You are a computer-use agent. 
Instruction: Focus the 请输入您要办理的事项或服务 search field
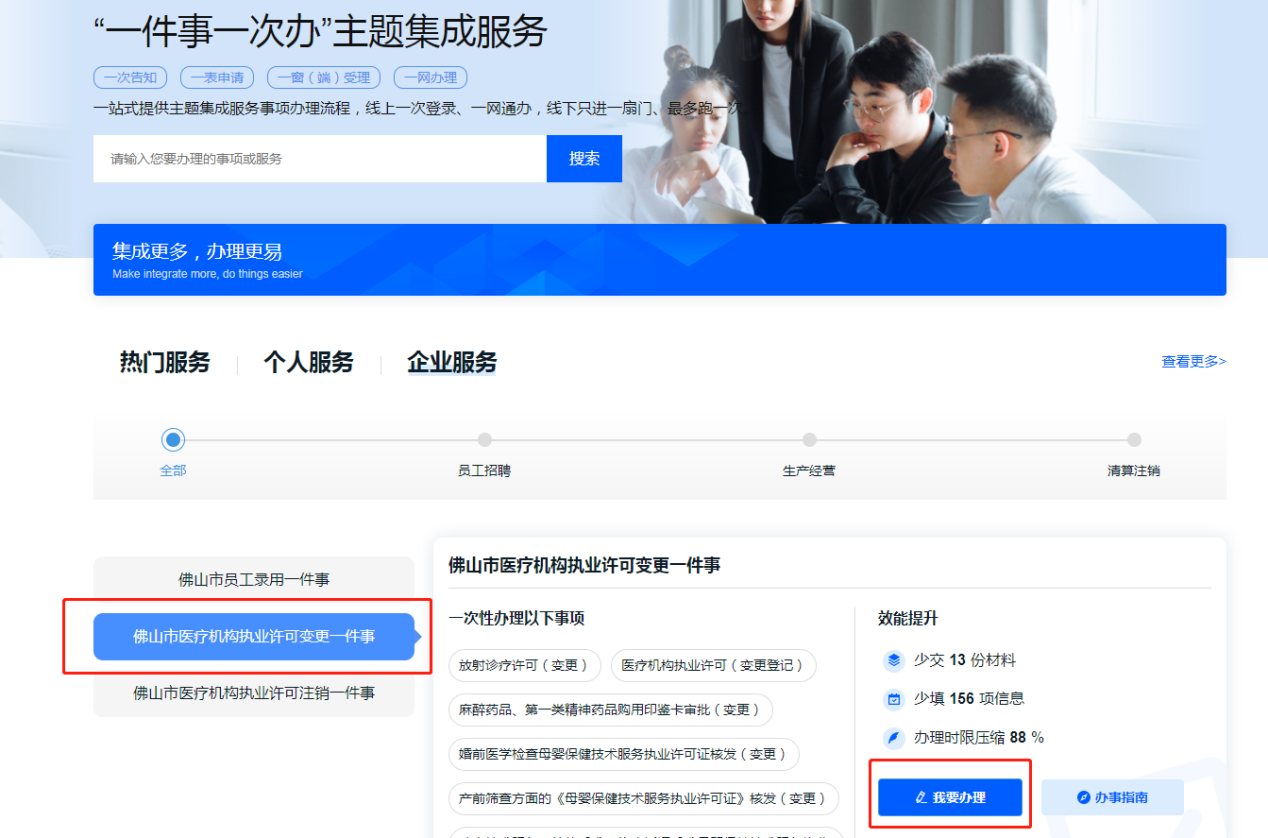coord(320,159)
